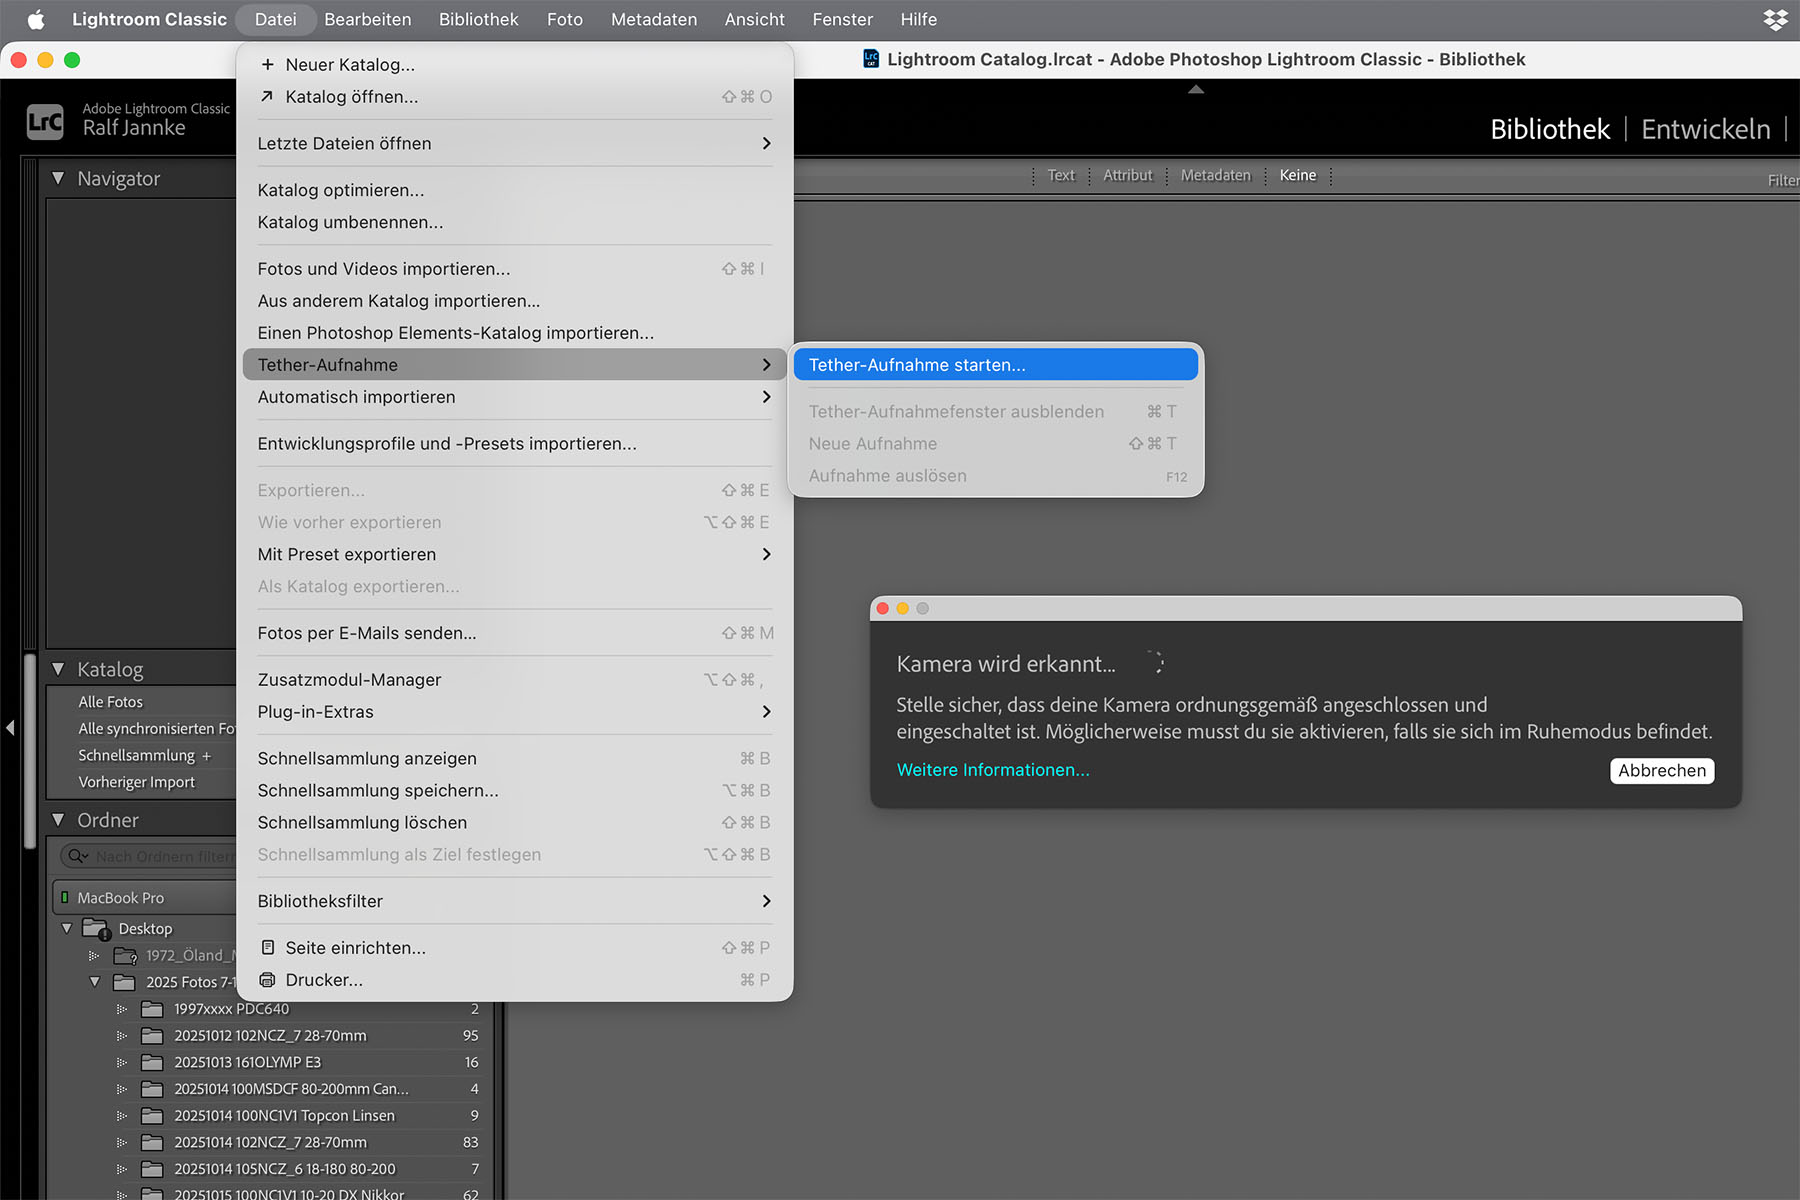This screenshot has width=1800, height=1200.
Task: Click the left panel collapse arrow
Action: coord(10,728)
